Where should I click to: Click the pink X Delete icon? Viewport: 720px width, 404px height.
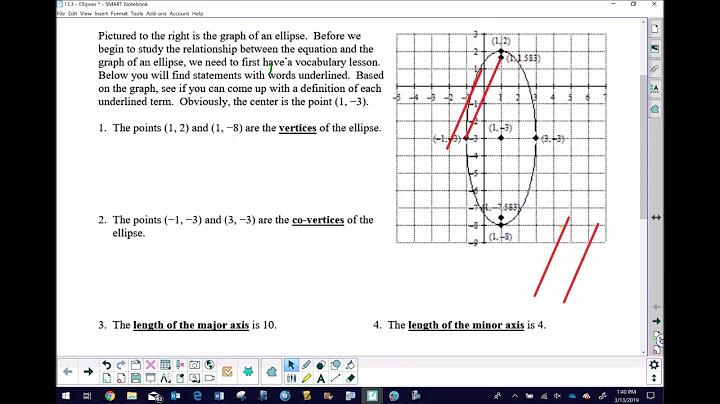151,365
